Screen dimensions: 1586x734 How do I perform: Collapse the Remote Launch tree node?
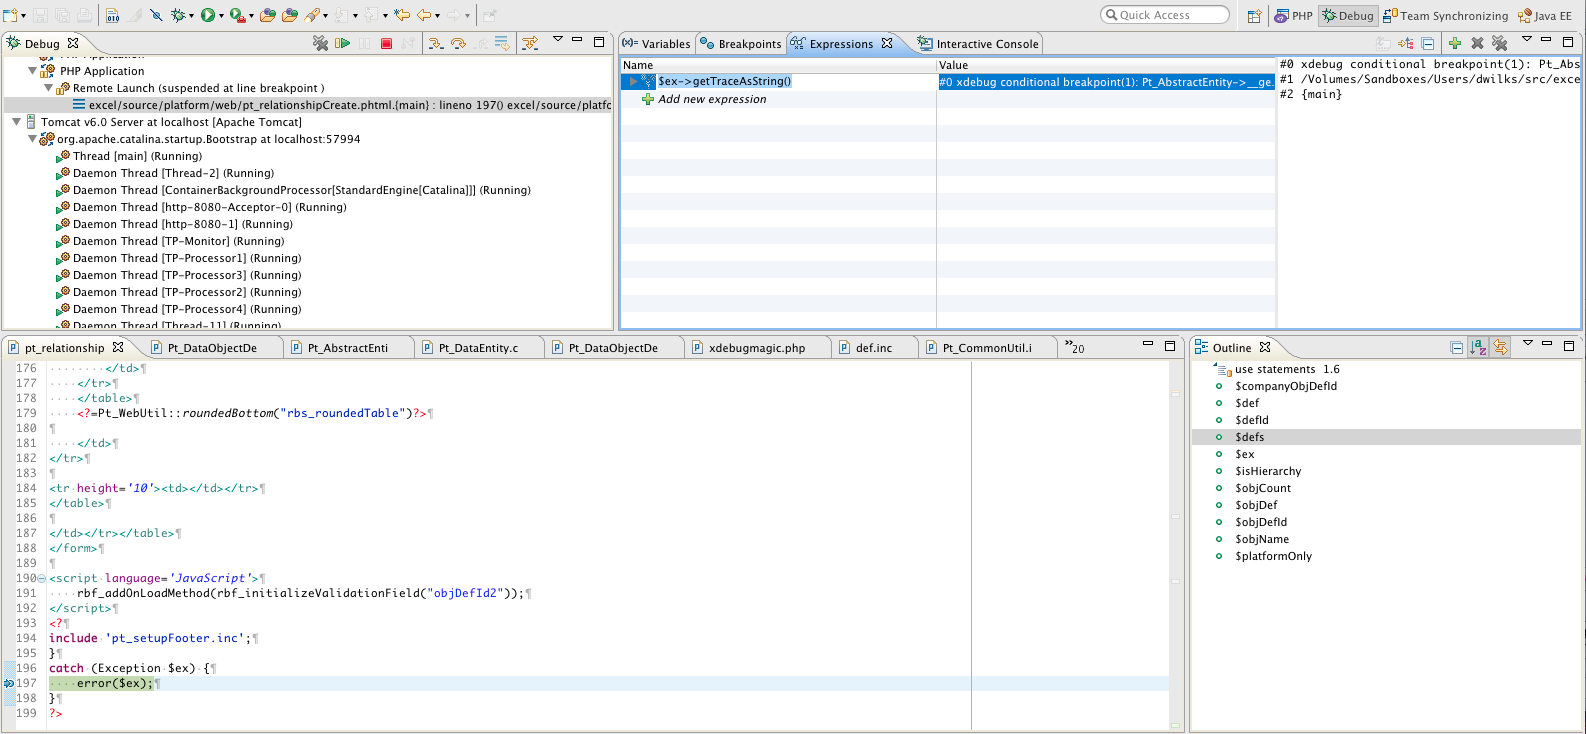[48, 88]
